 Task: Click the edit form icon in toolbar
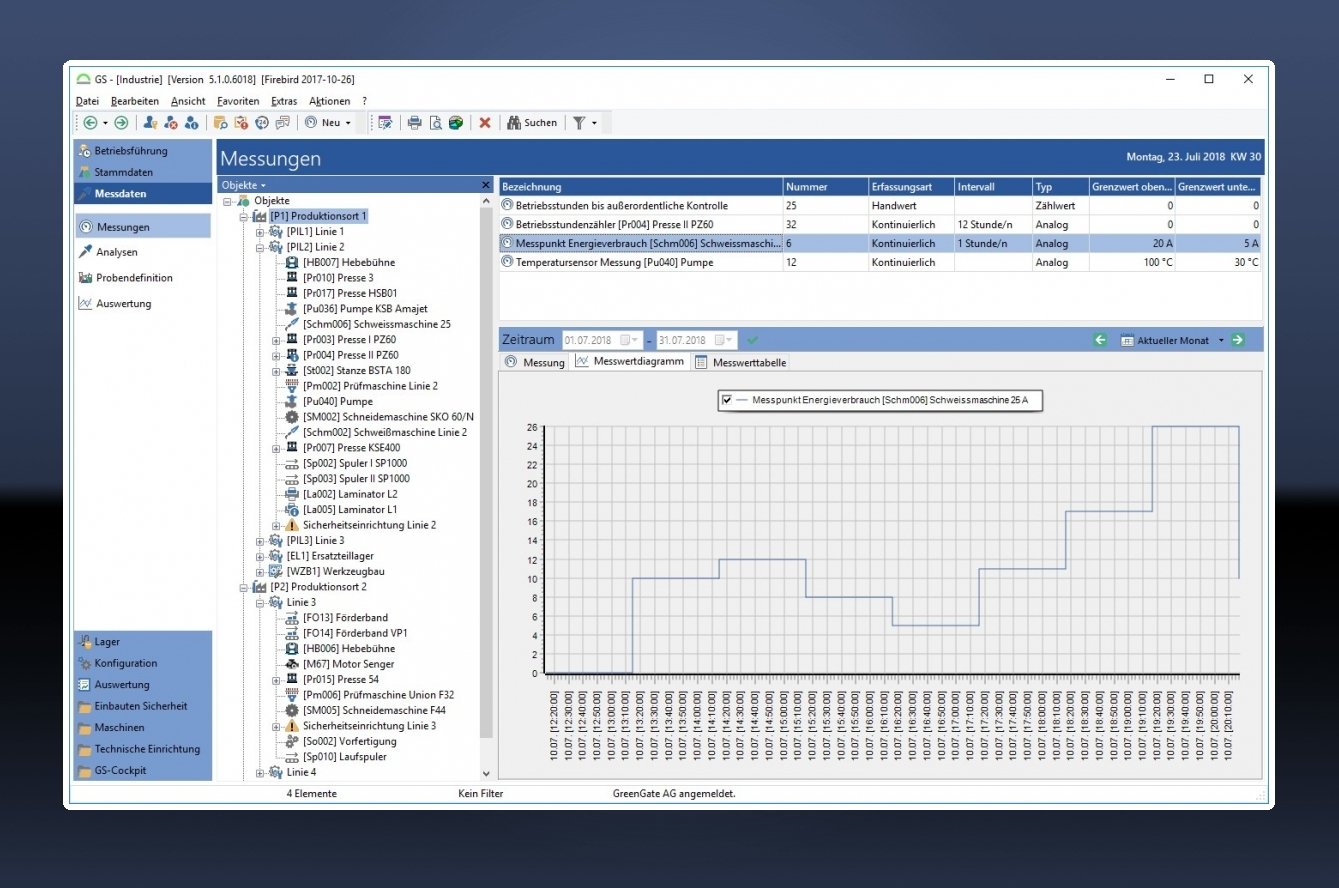(x=384, y=123)
